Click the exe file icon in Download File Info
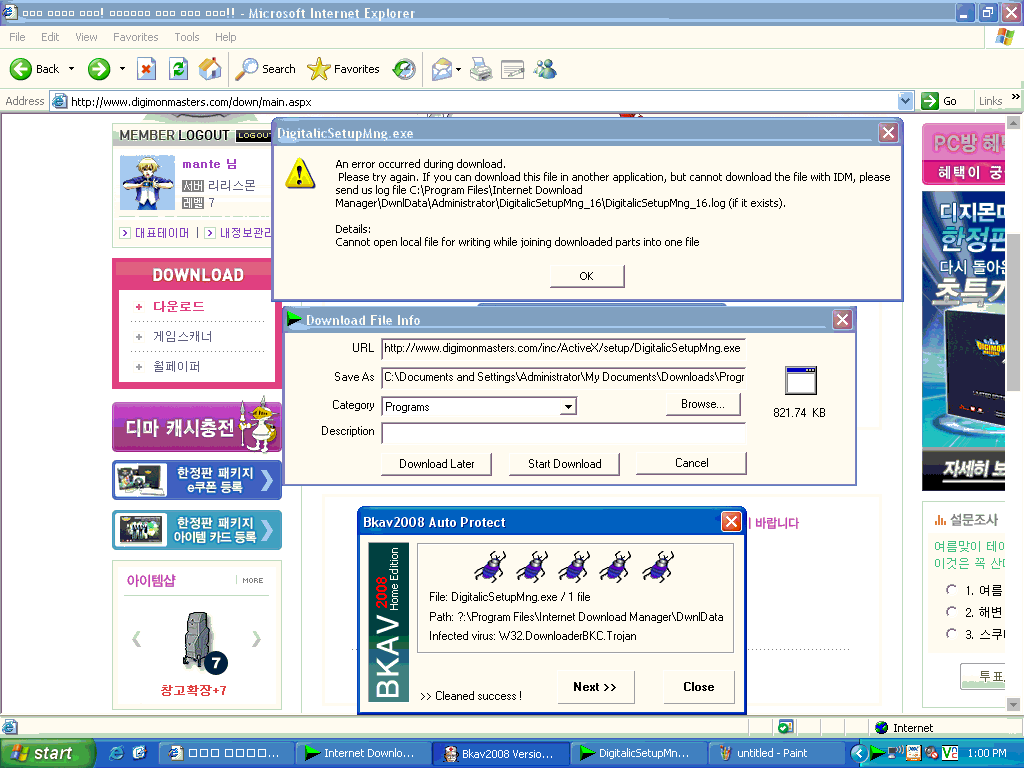The image size is (1024, 768). click(801, 380)
